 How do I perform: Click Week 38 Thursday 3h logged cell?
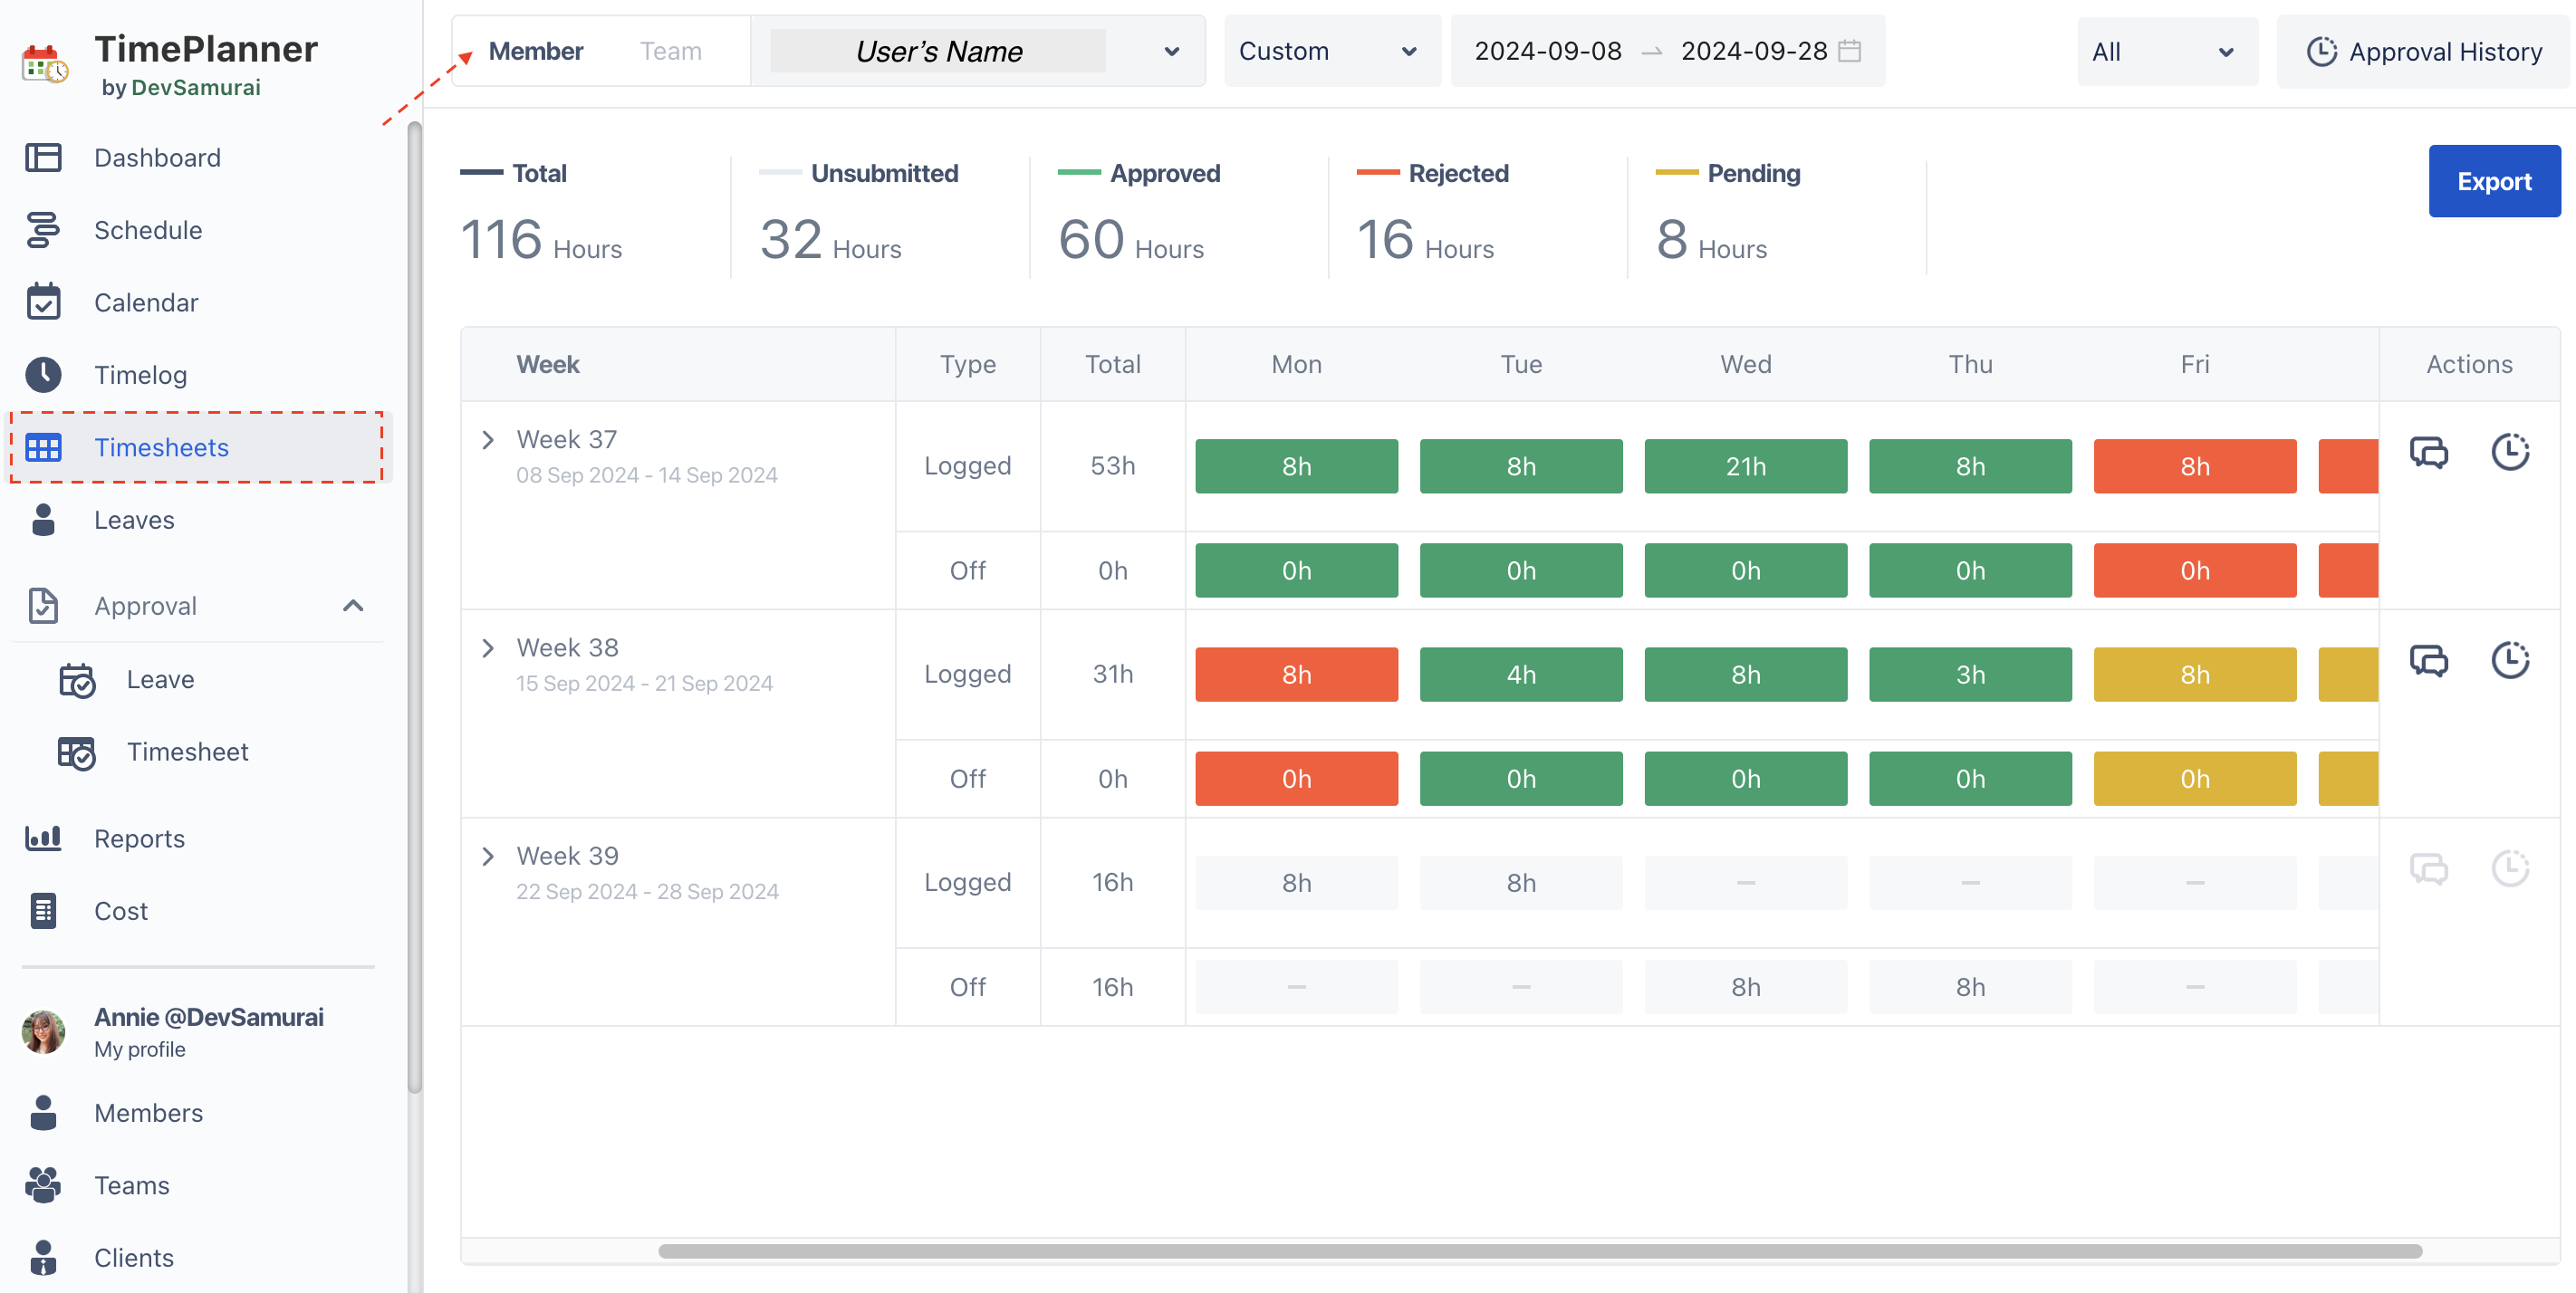pyautogui.click(x=1970, y=674)
